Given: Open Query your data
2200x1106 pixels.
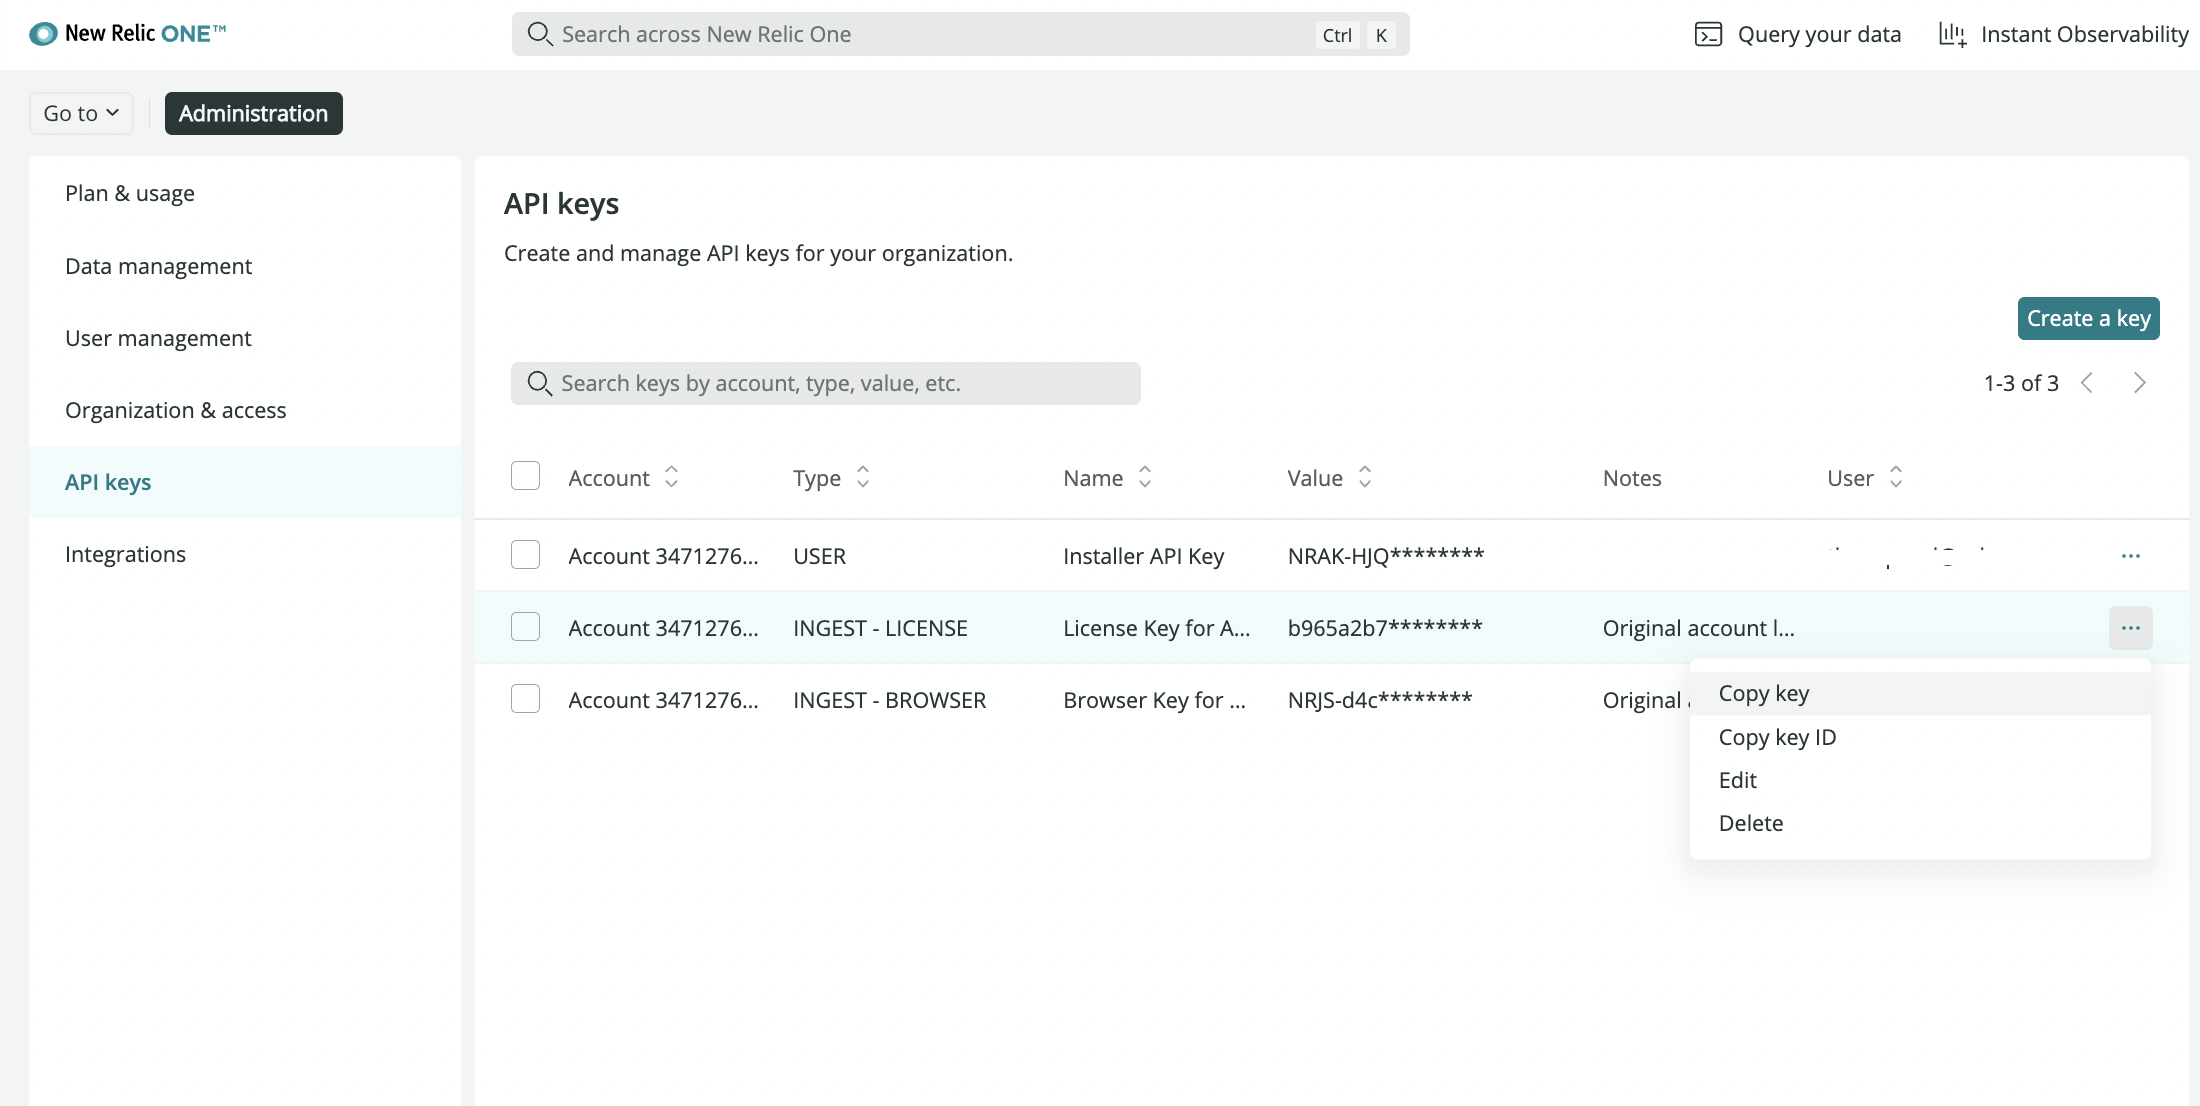Looking at the screenshot, I should 1798,34.
